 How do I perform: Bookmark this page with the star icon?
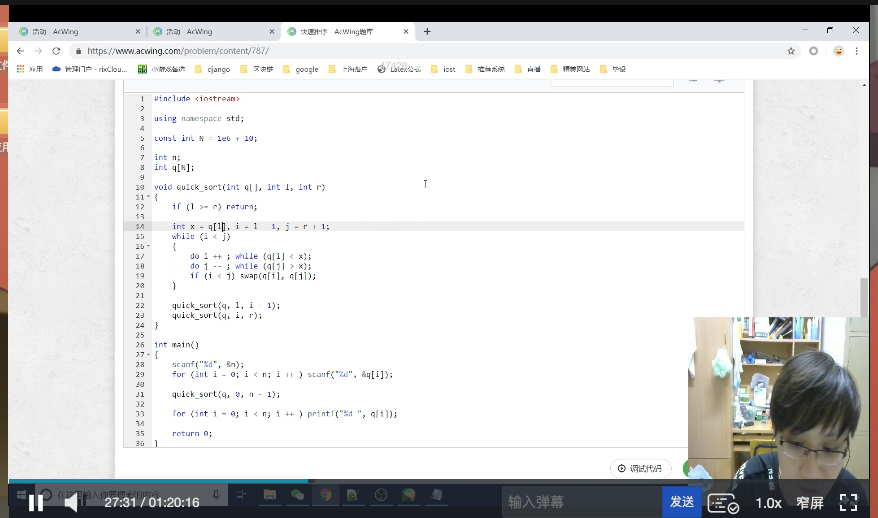[x=791, y=51]
